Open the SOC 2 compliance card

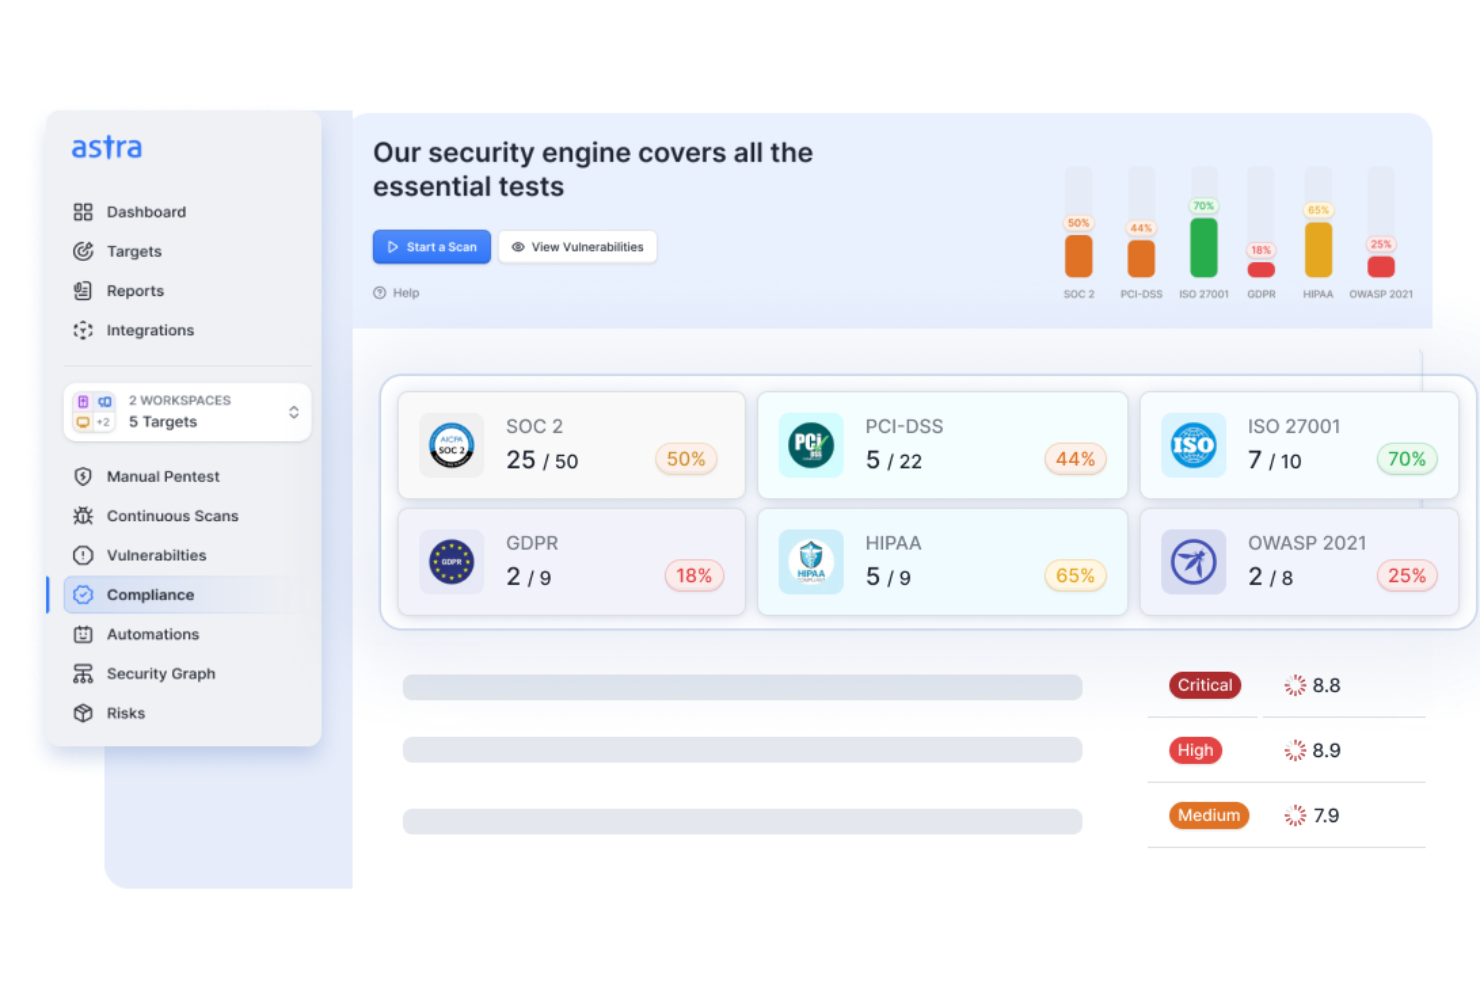point(571,445)
